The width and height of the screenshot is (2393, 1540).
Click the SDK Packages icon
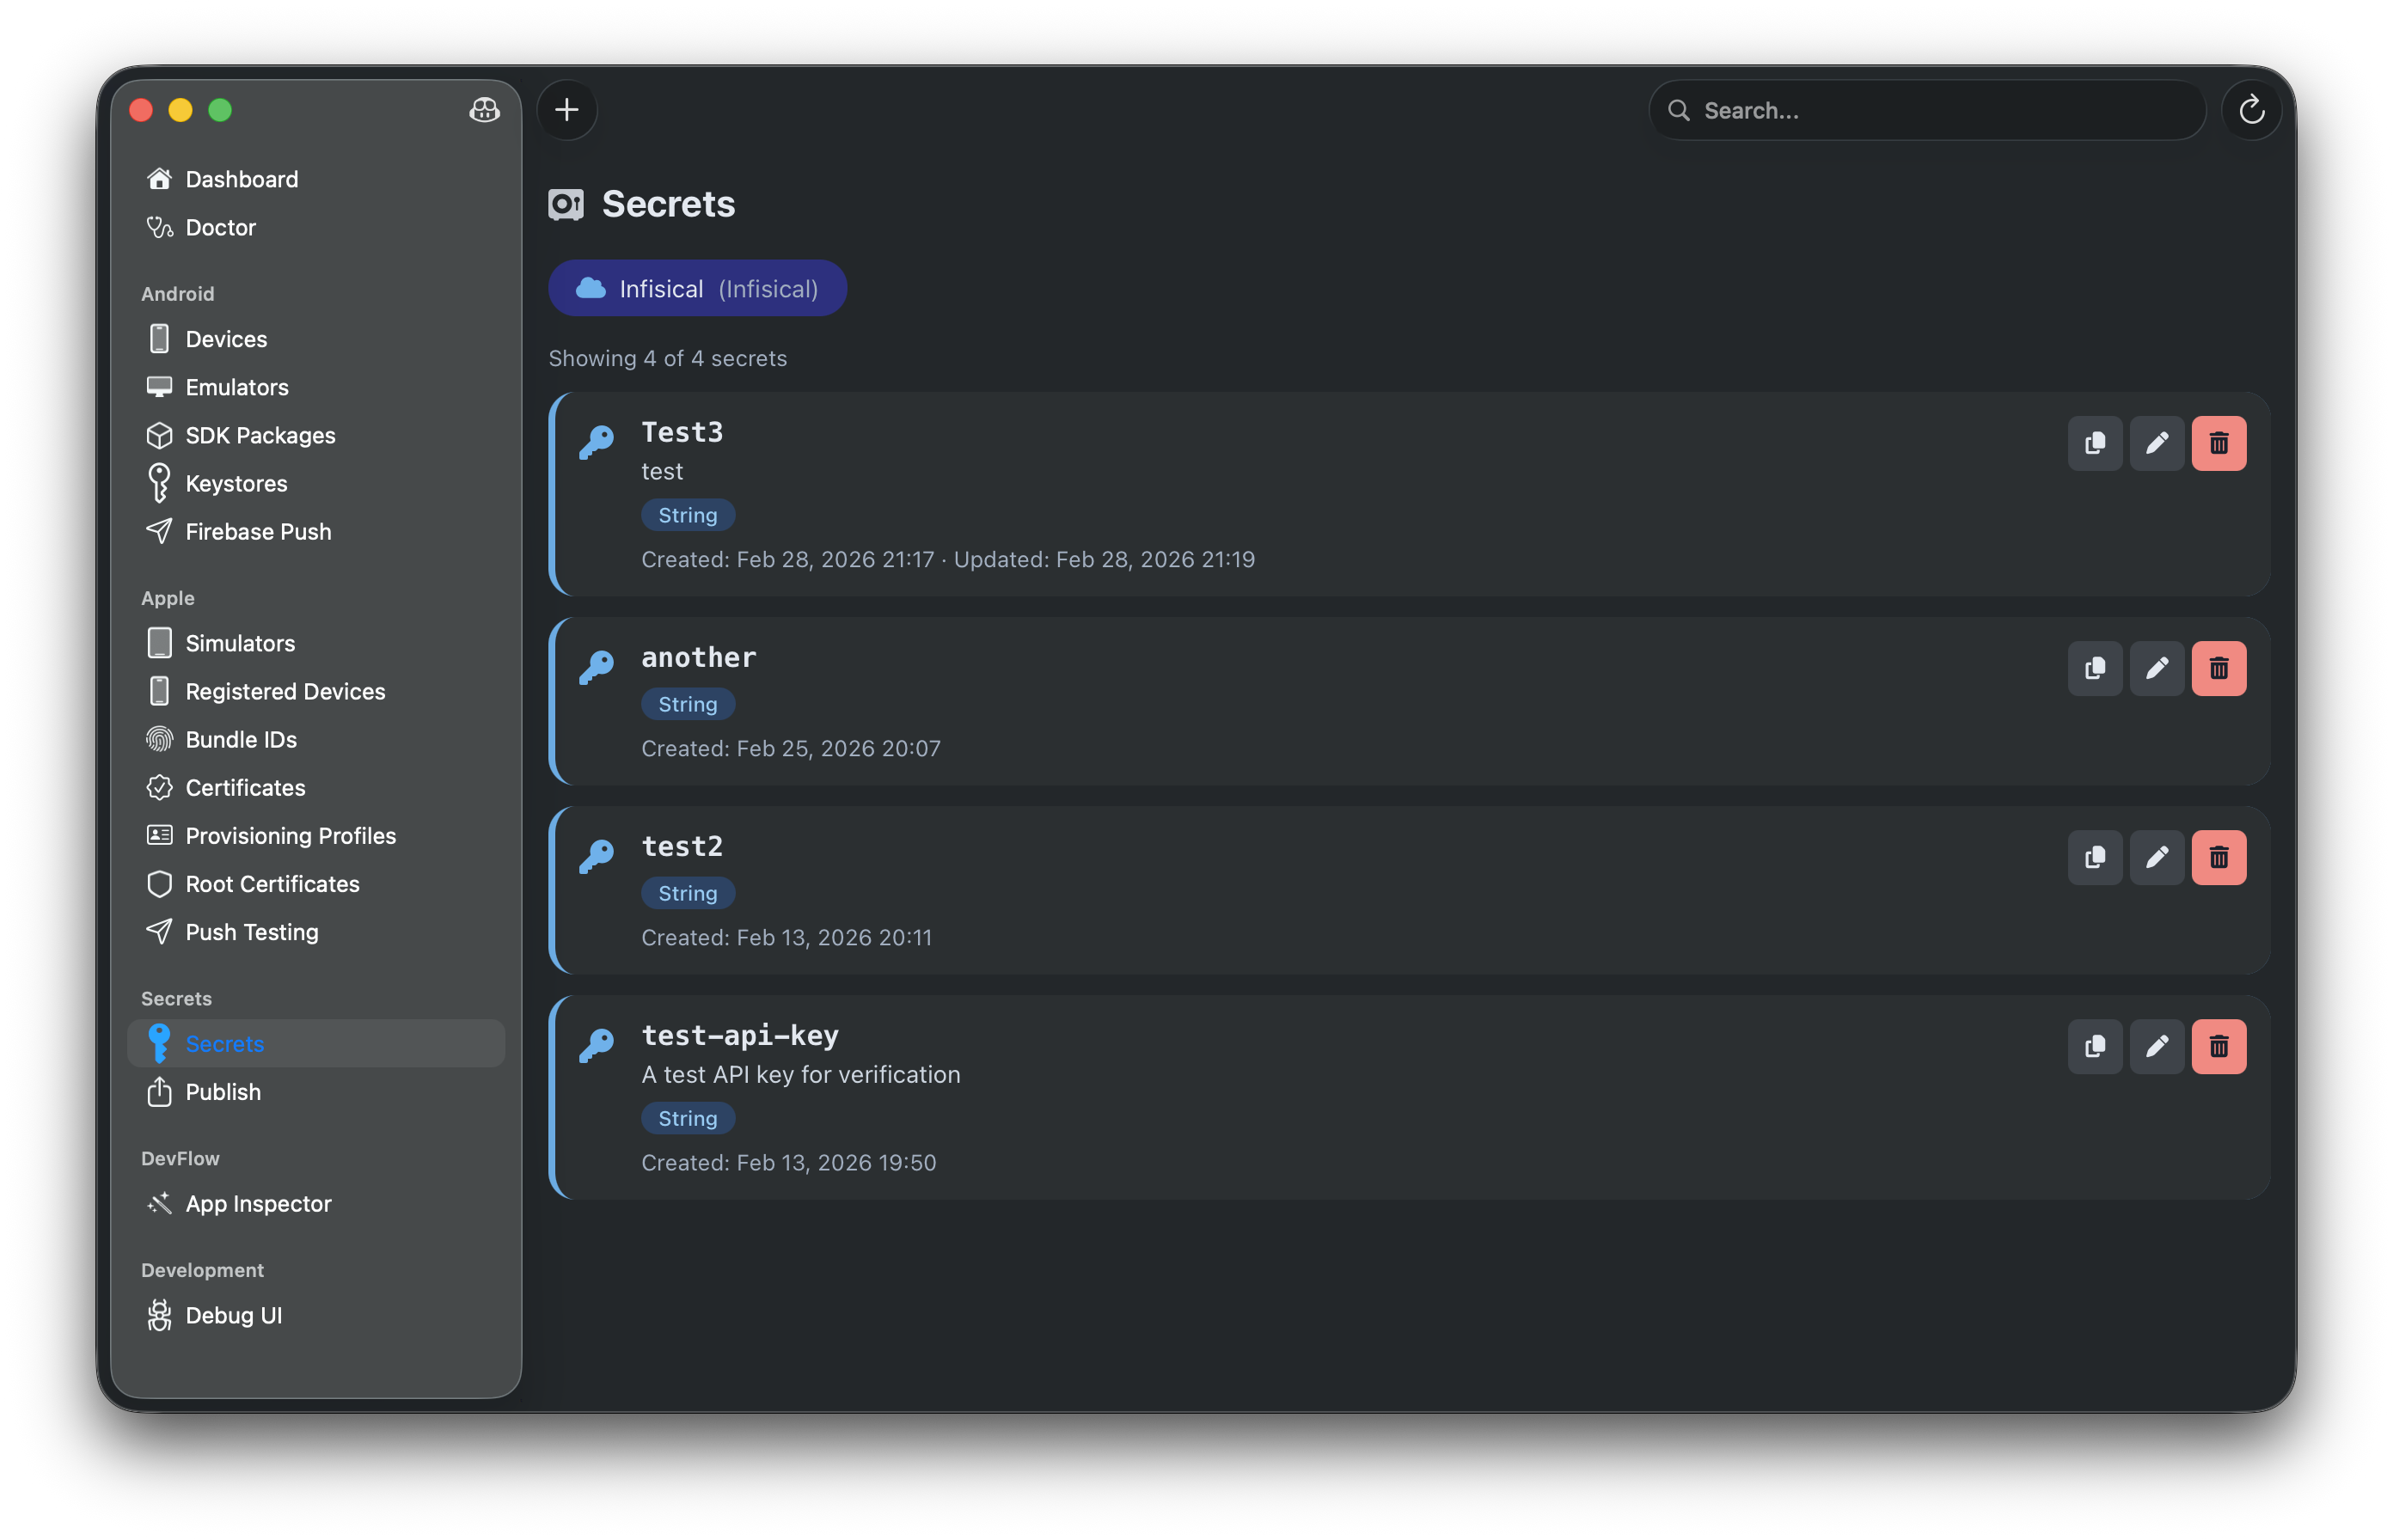pyautogui.click(x=160, y=435)
